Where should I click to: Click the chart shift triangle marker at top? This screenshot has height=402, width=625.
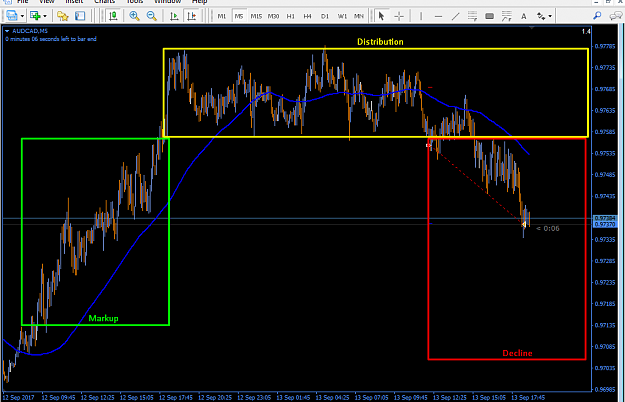(x=531, y=27)
